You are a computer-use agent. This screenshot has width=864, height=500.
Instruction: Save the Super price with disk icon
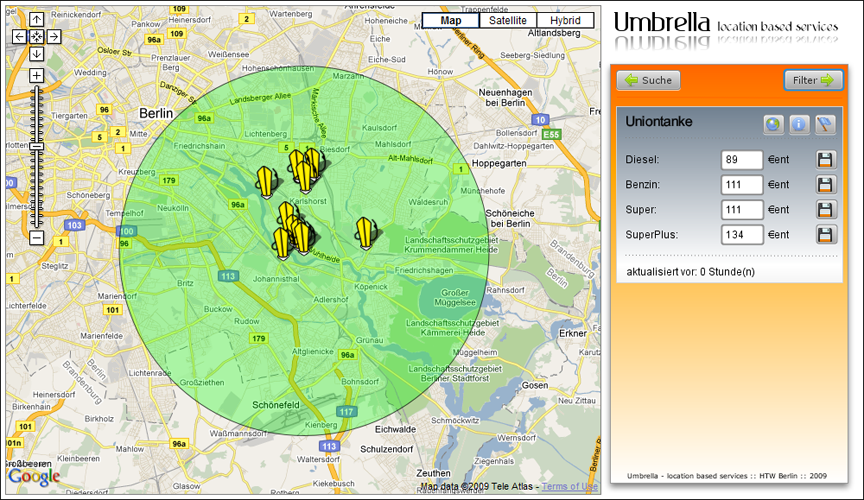(x=825, y=209)
